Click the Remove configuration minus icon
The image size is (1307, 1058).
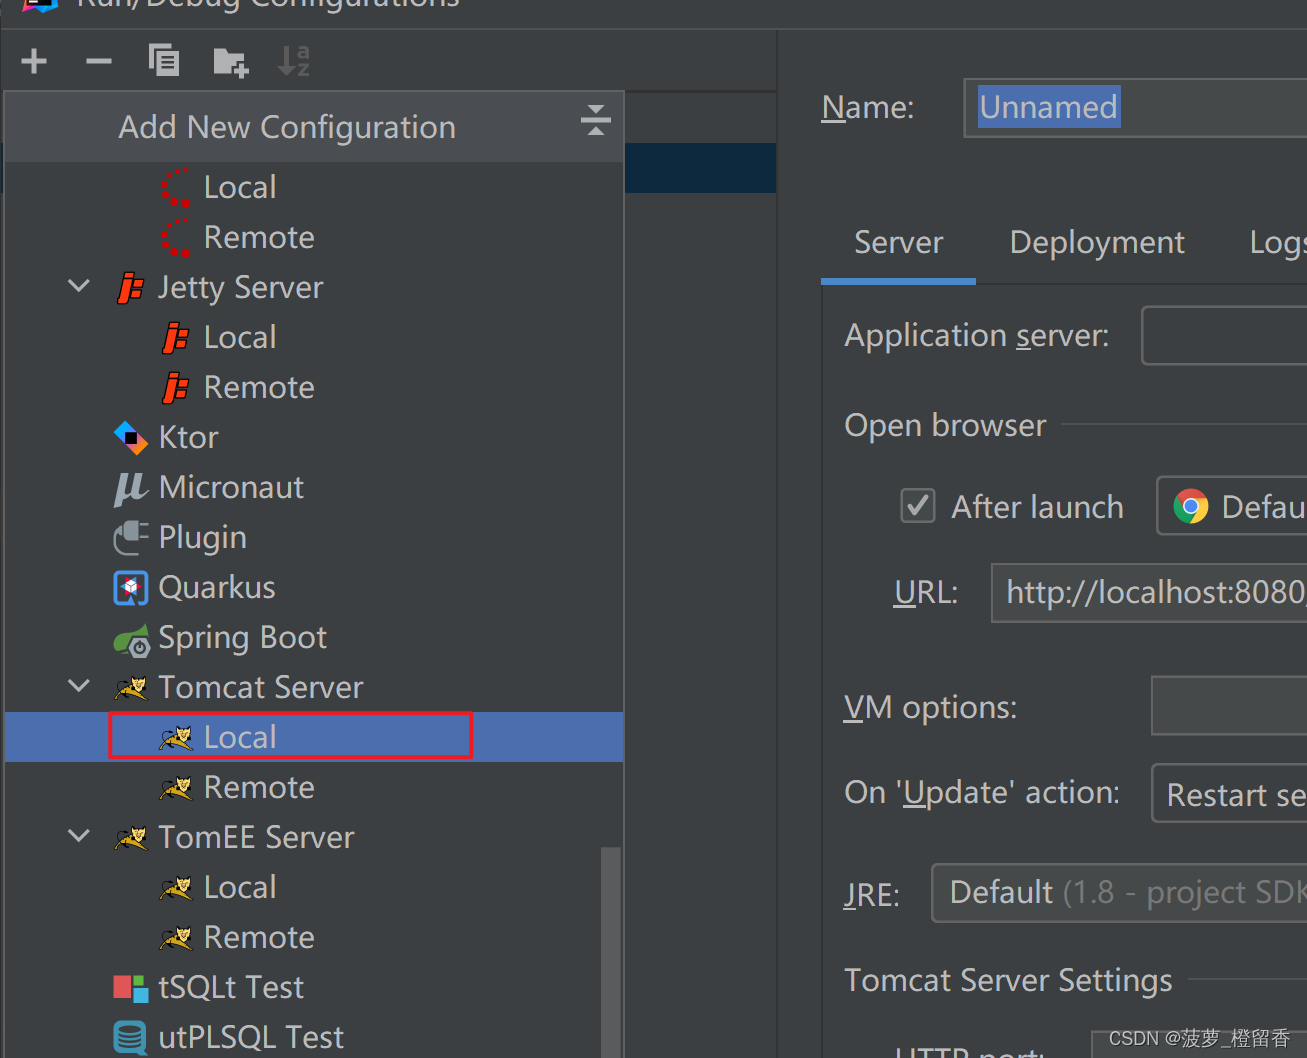(99, 61)
